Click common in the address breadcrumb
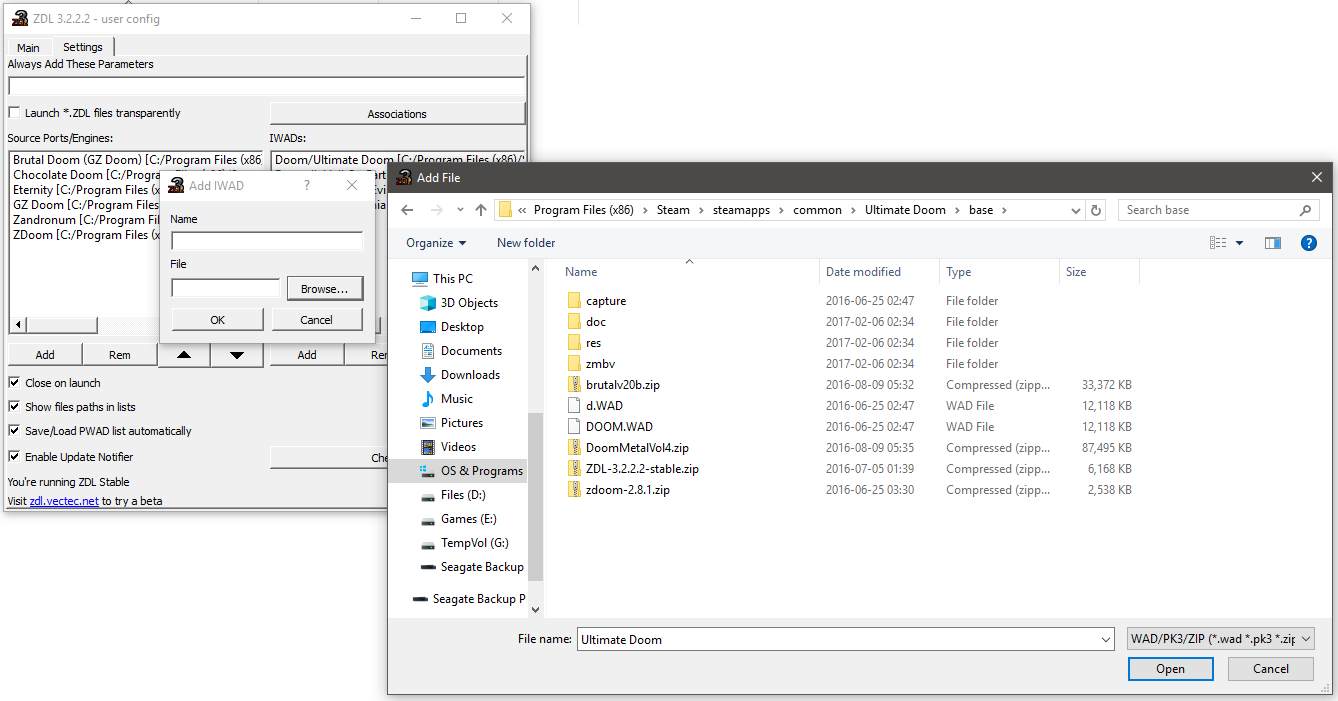 (x=818, y=210)
